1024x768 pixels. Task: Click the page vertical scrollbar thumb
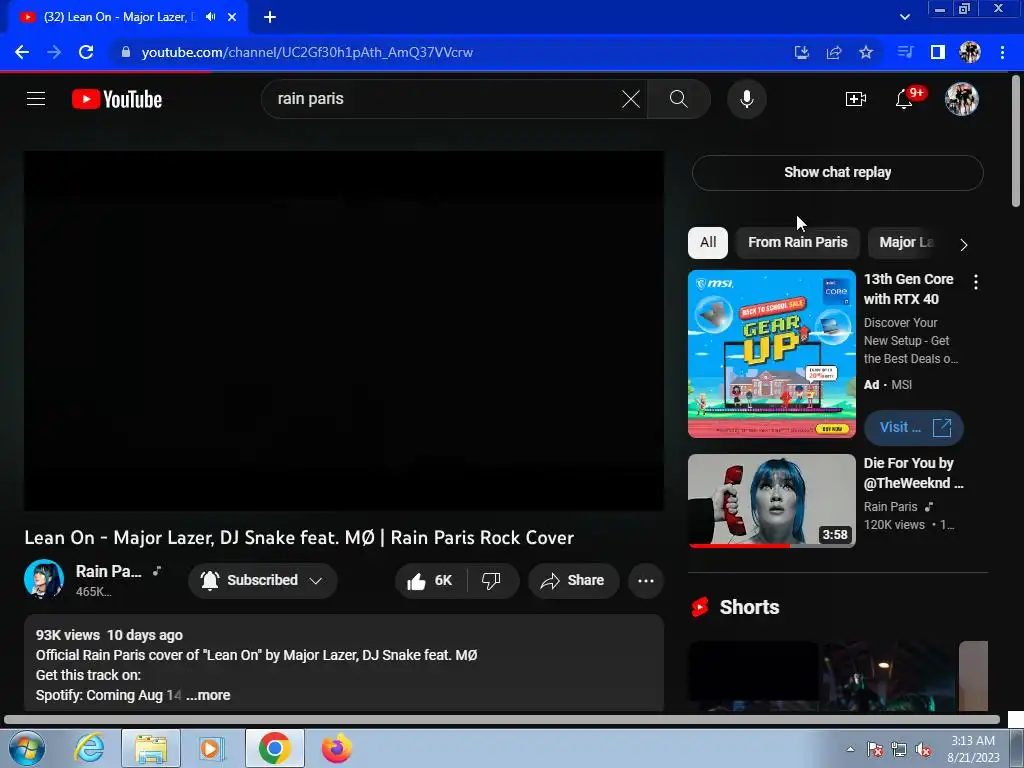click(1016, 142)
